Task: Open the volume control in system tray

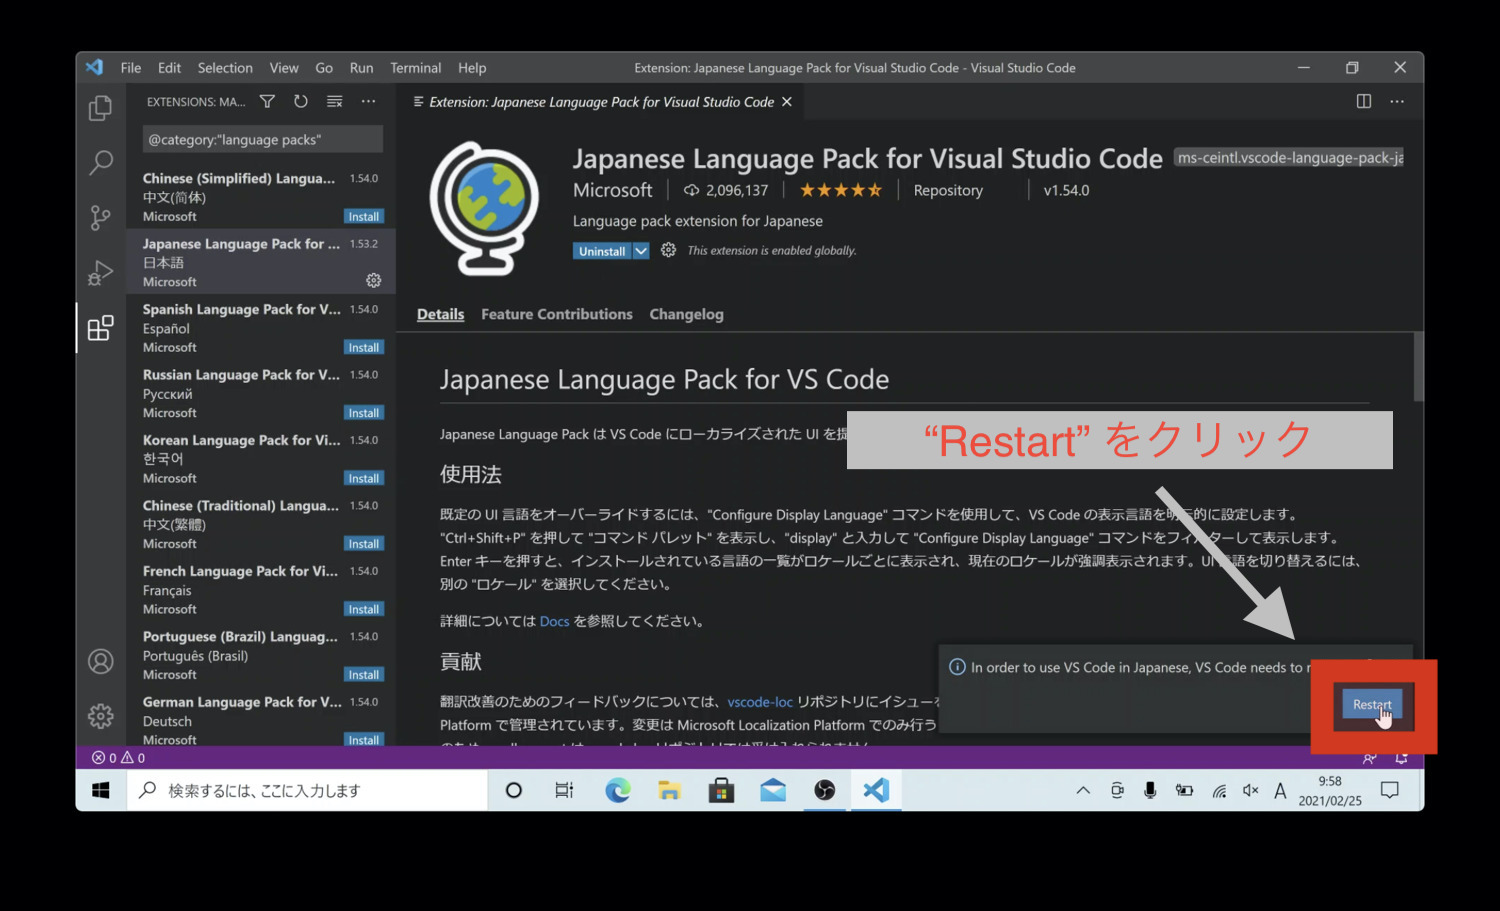Action: click(1250, 790)
